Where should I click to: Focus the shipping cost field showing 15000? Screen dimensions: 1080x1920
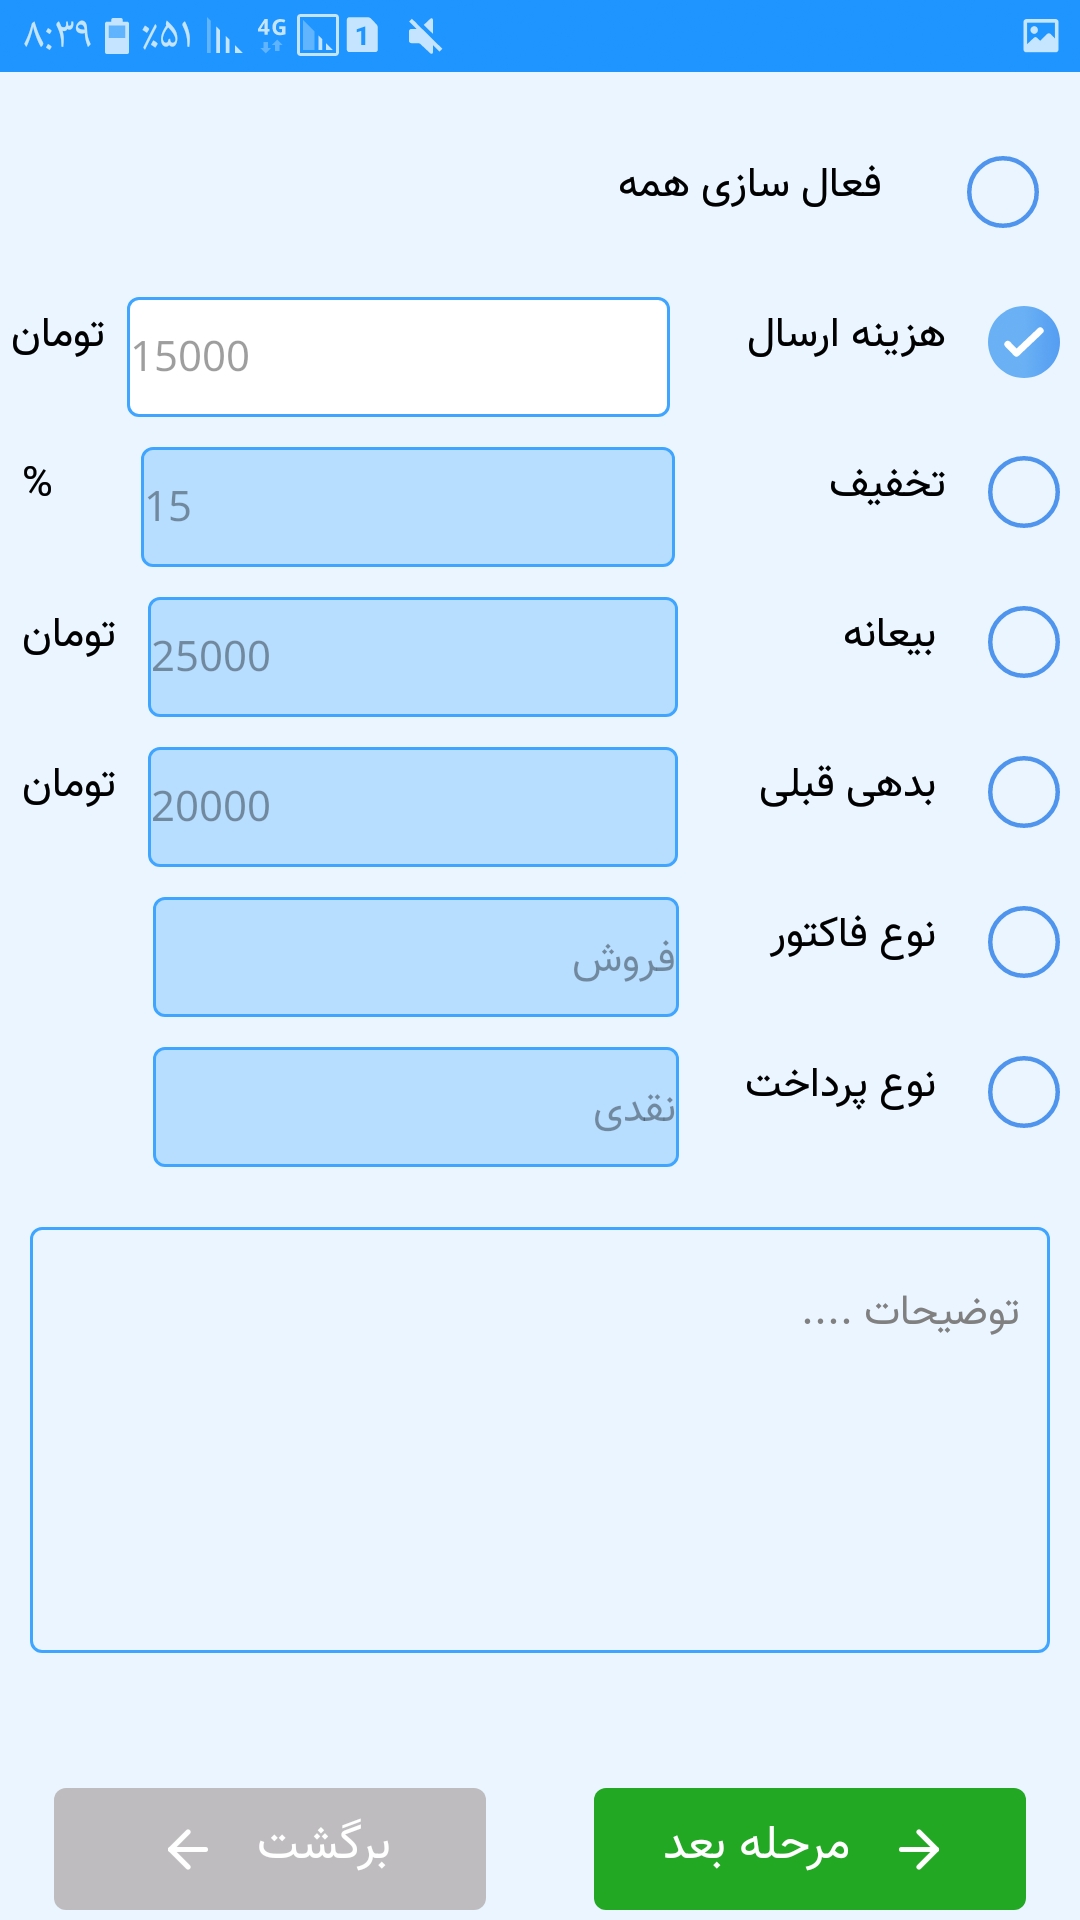(x=398, y=357)
